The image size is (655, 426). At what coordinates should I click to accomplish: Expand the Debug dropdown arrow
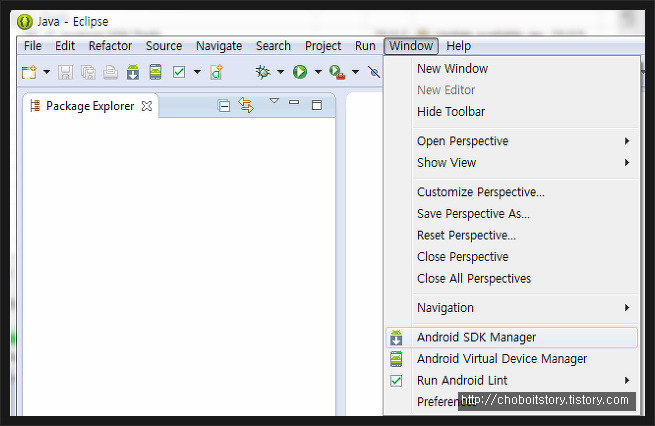click(x=280, y=72)
